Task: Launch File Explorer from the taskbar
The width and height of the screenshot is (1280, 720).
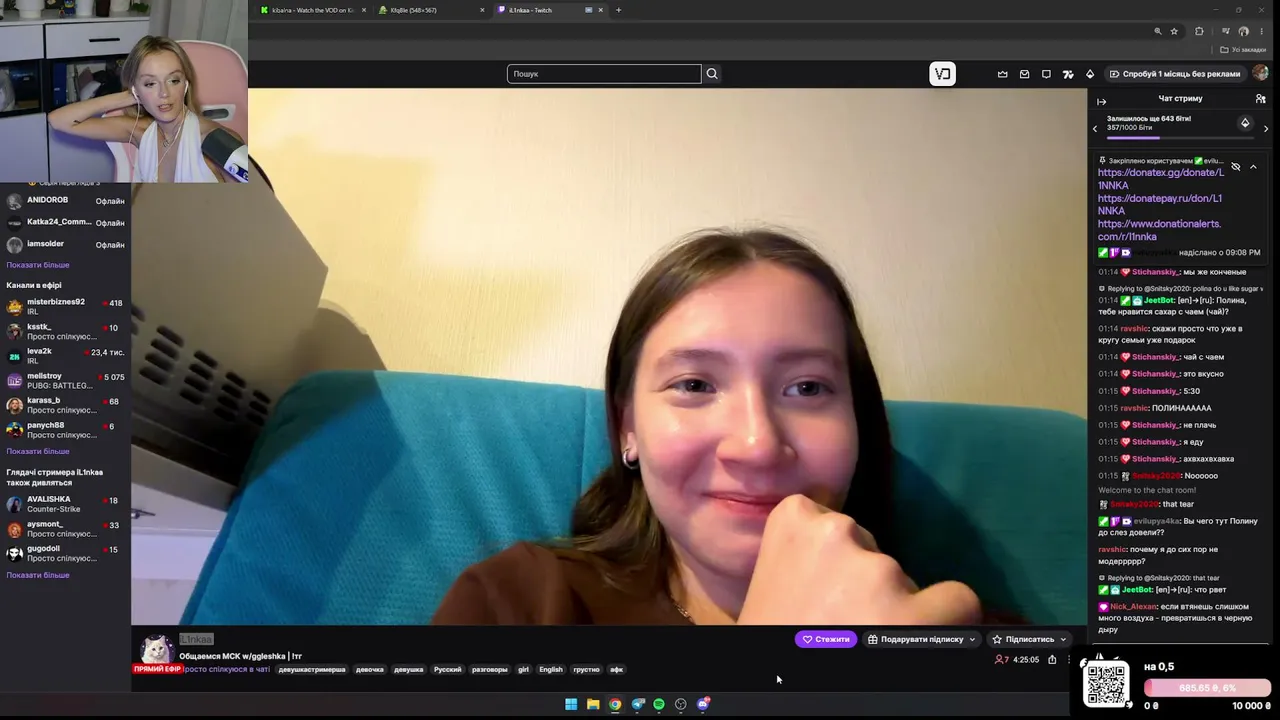Action: pyautogui.click(x=593, y=704)
